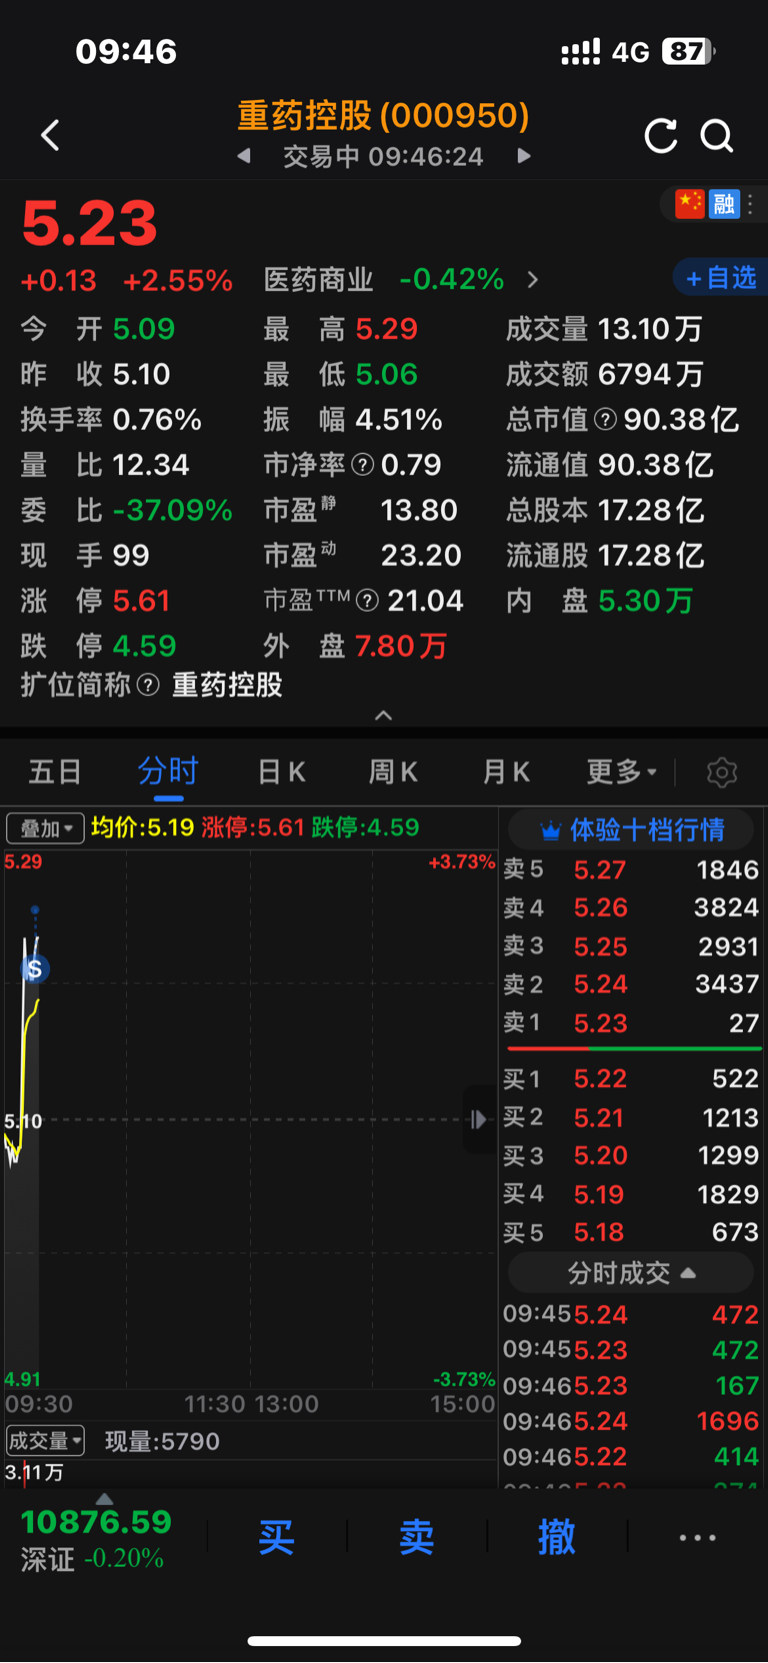This screenshot has width=768, height=1663.
Task: Refresh the stock quote
Action: [x=660, y=136]
